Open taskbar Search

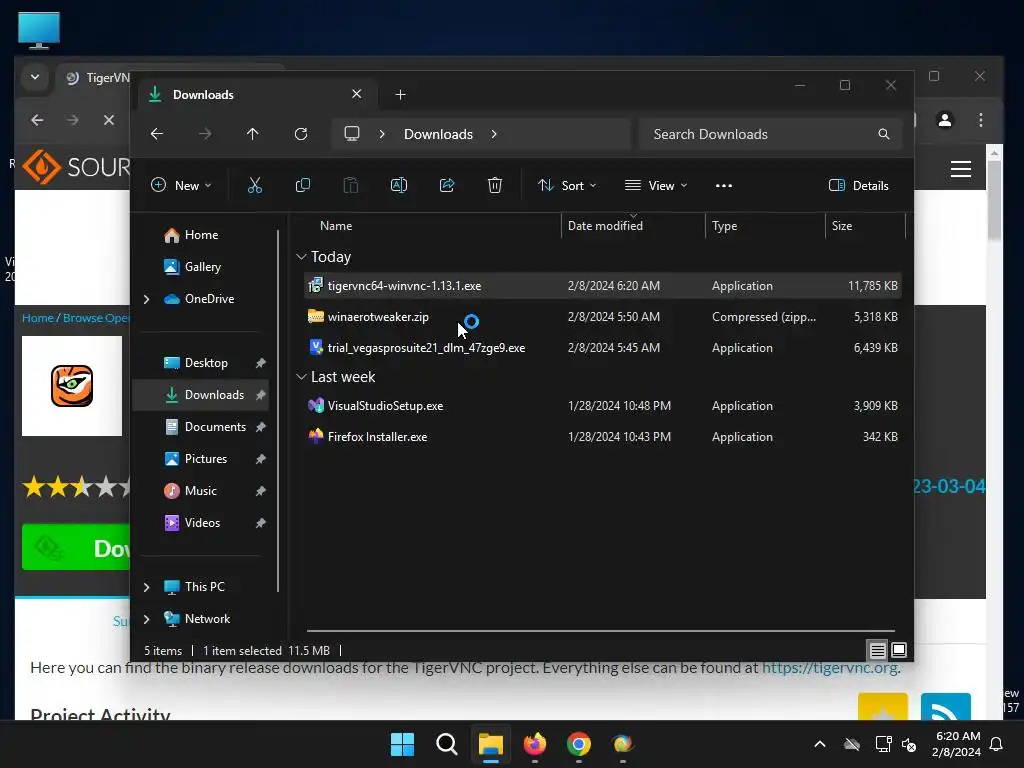point(447,744)
